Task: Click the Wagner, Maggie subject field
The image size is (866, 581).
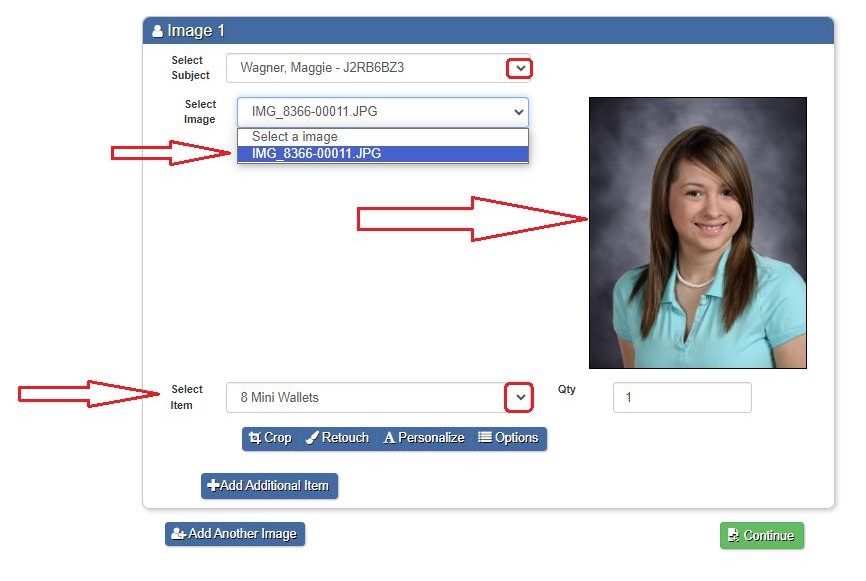Action: pos(365,68)
